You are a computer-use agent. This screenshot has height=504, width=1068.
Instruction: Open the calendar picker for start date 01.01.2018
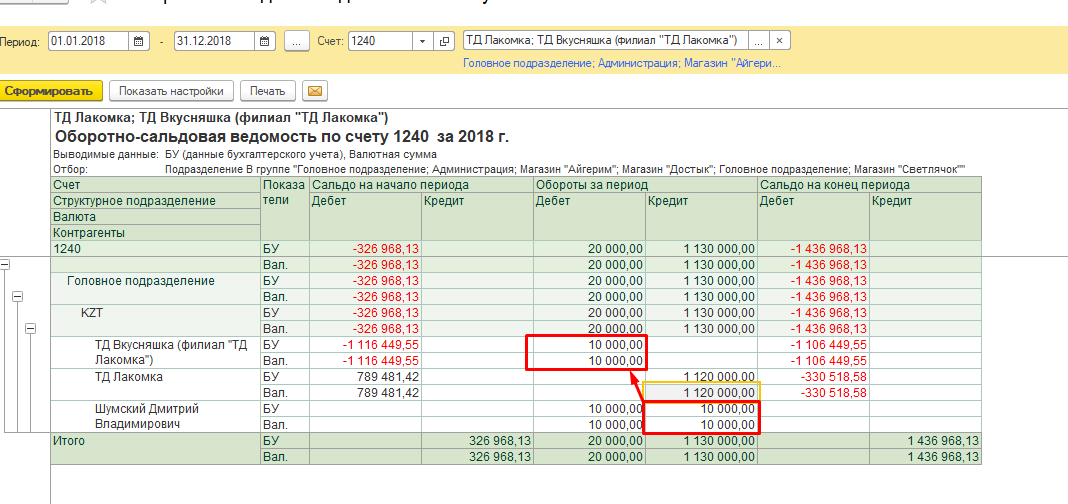(138, 41)
